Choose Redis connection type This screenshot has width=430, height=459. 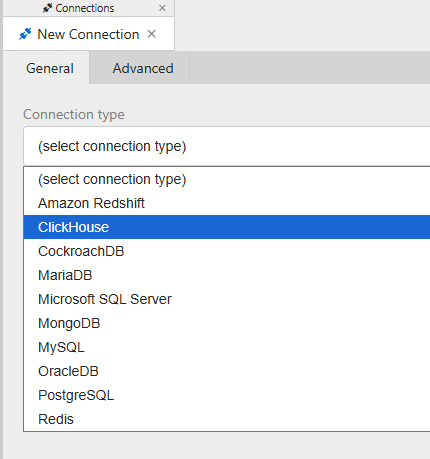coord(227,419)
